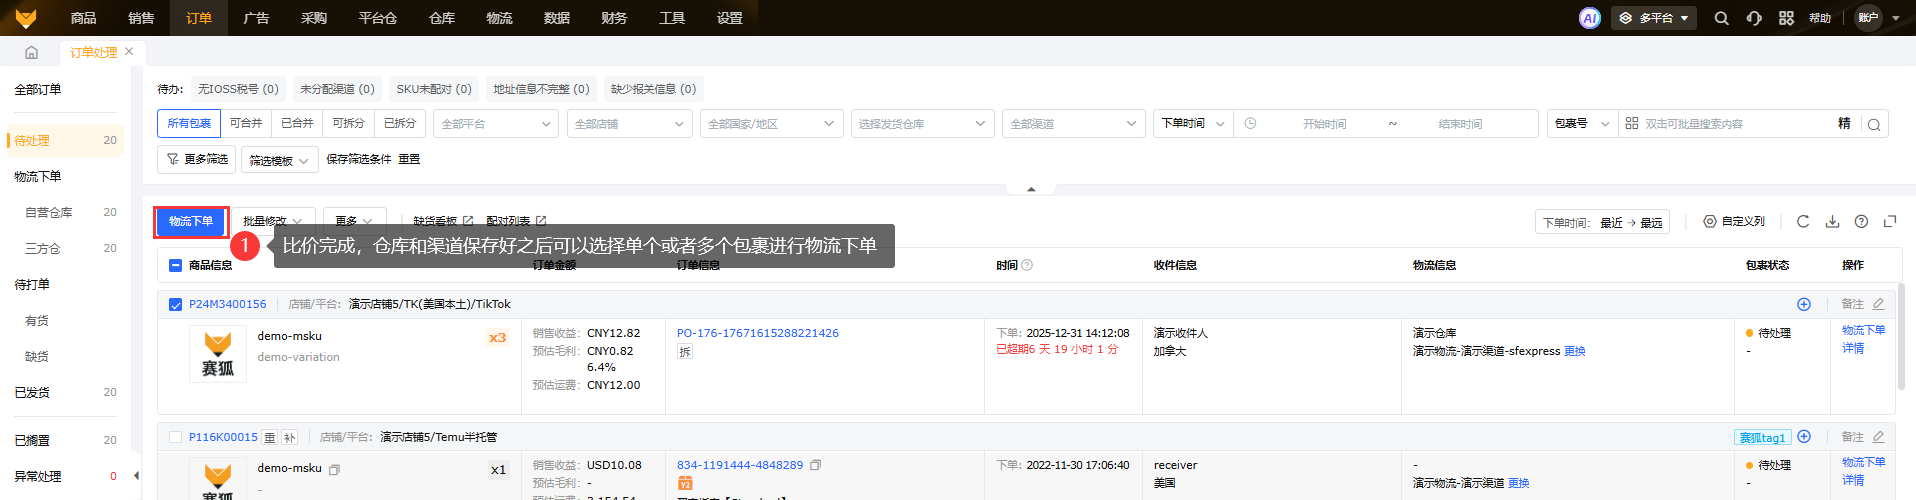The image size is (1916, 500).
Task: Click 更换 link next to sfexpress channel
Action: pos(1575,351)
